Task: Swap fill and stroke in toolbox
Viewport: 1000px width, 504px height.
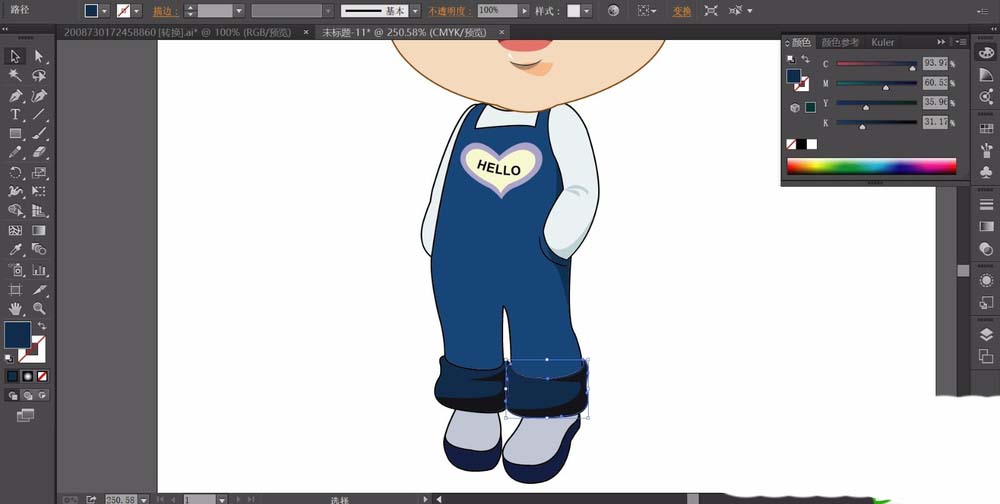Action: pyautogui.click(x=42, y=326)
